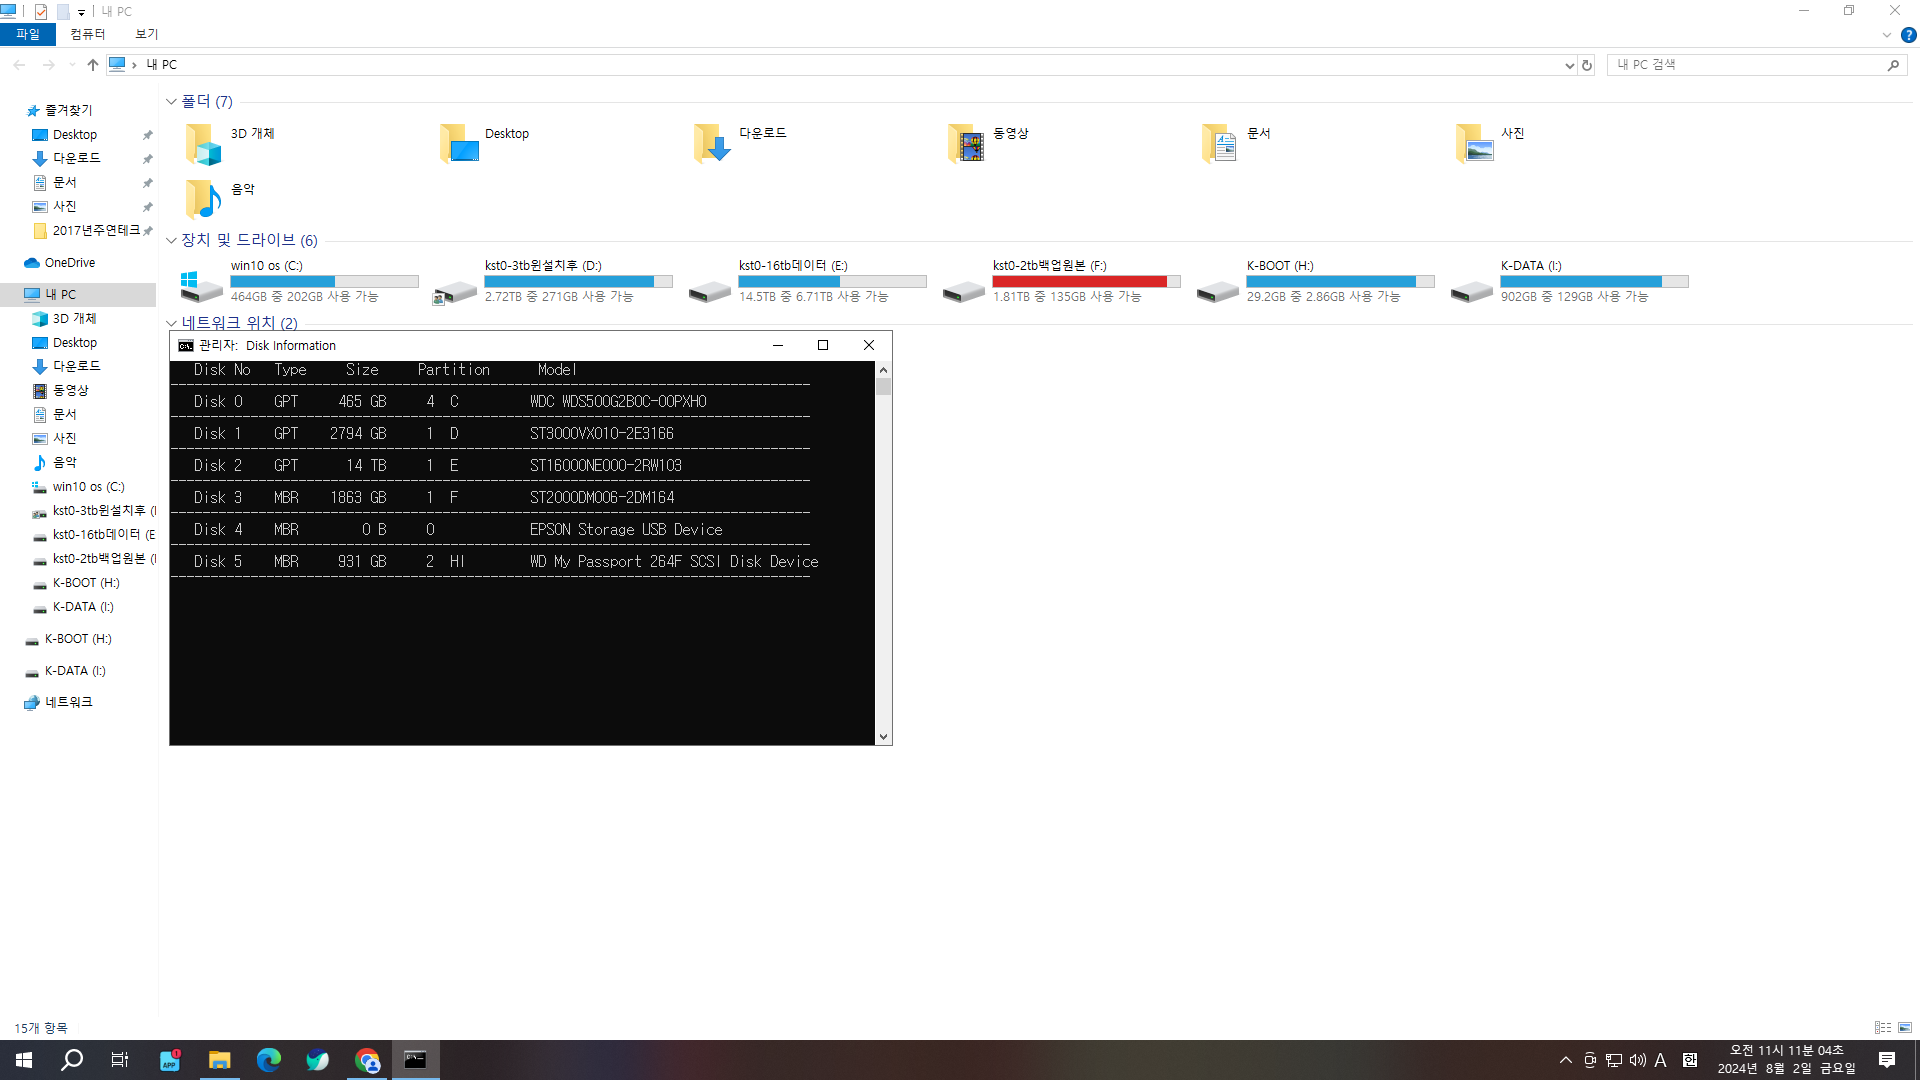This screenshot has height=1080, width=1920.
Task: Click the volume icon in system tray
Action: click(1637, 1060)
